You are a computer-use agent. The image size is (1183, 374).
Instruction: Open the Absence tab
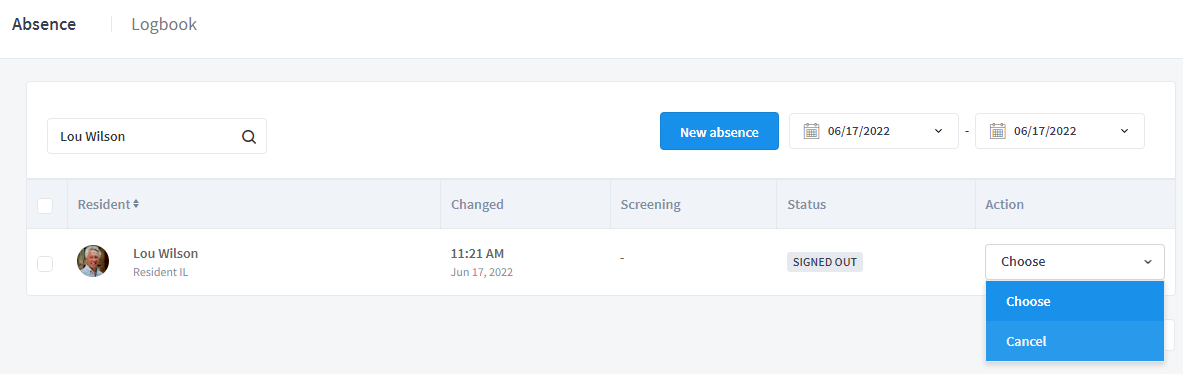[44, 24]
